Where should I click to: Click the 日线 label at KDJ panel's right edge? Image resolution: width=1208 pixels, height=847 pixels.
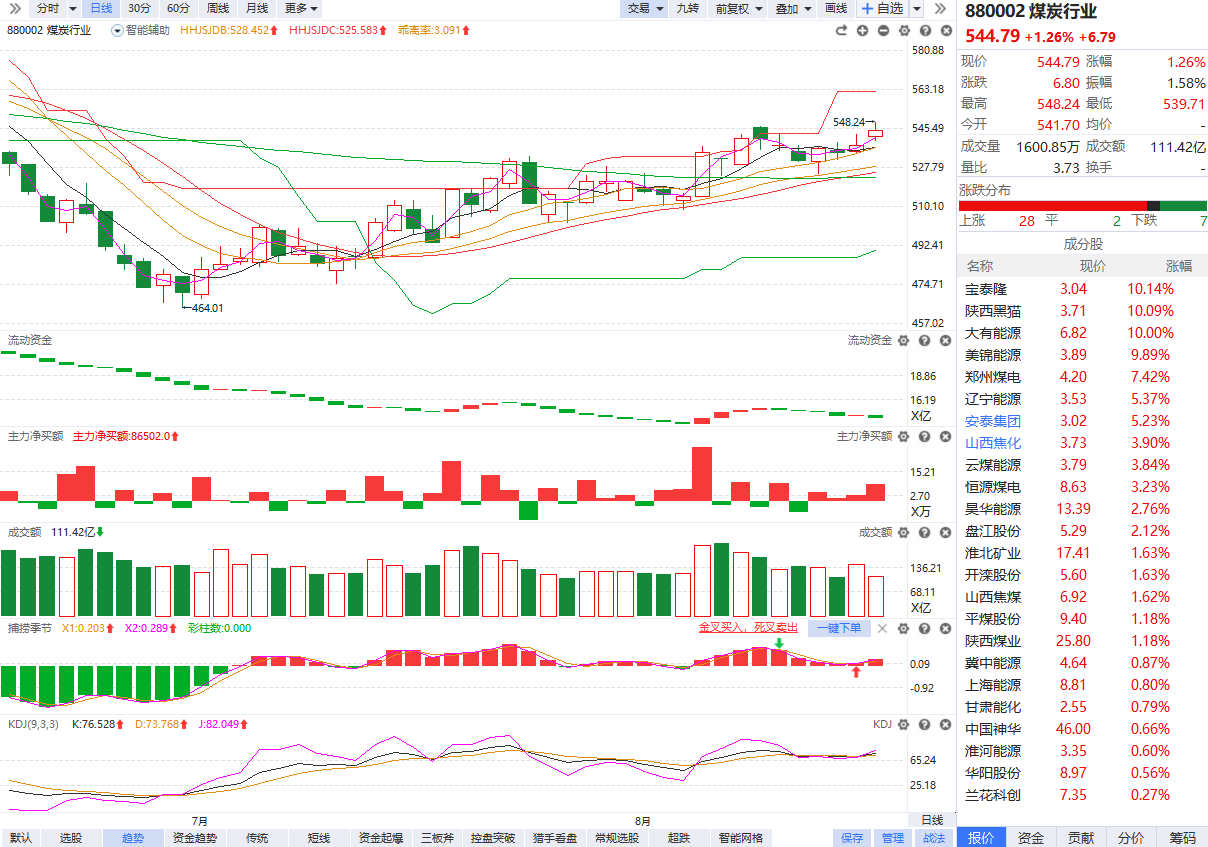[x=931, y=820]
